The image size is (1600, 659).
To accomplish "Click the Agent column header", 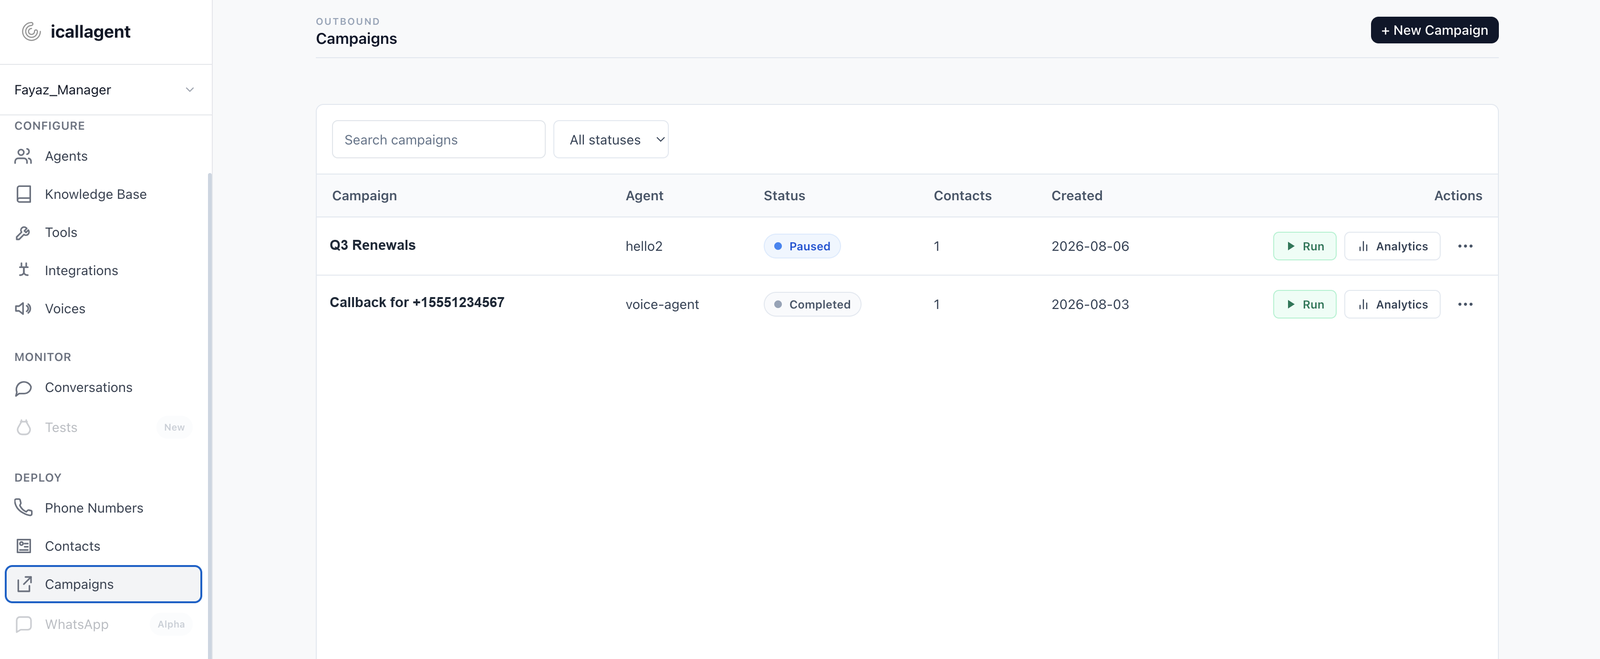I will [x=644, y=196].
